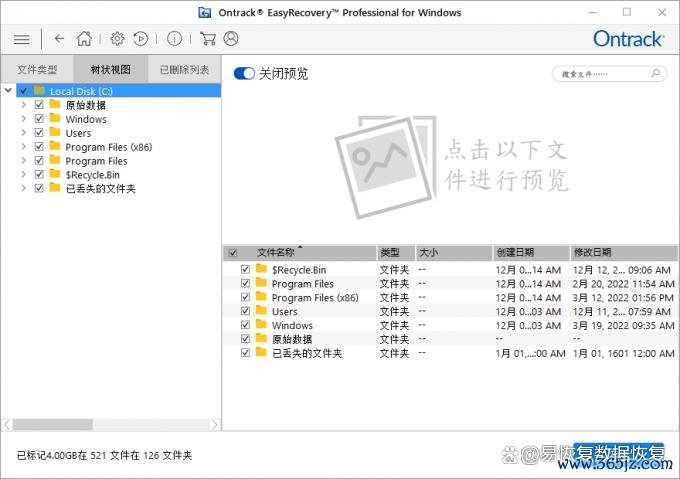Toggle the Program Files (x86) checkbox in tree

point(39,147)
